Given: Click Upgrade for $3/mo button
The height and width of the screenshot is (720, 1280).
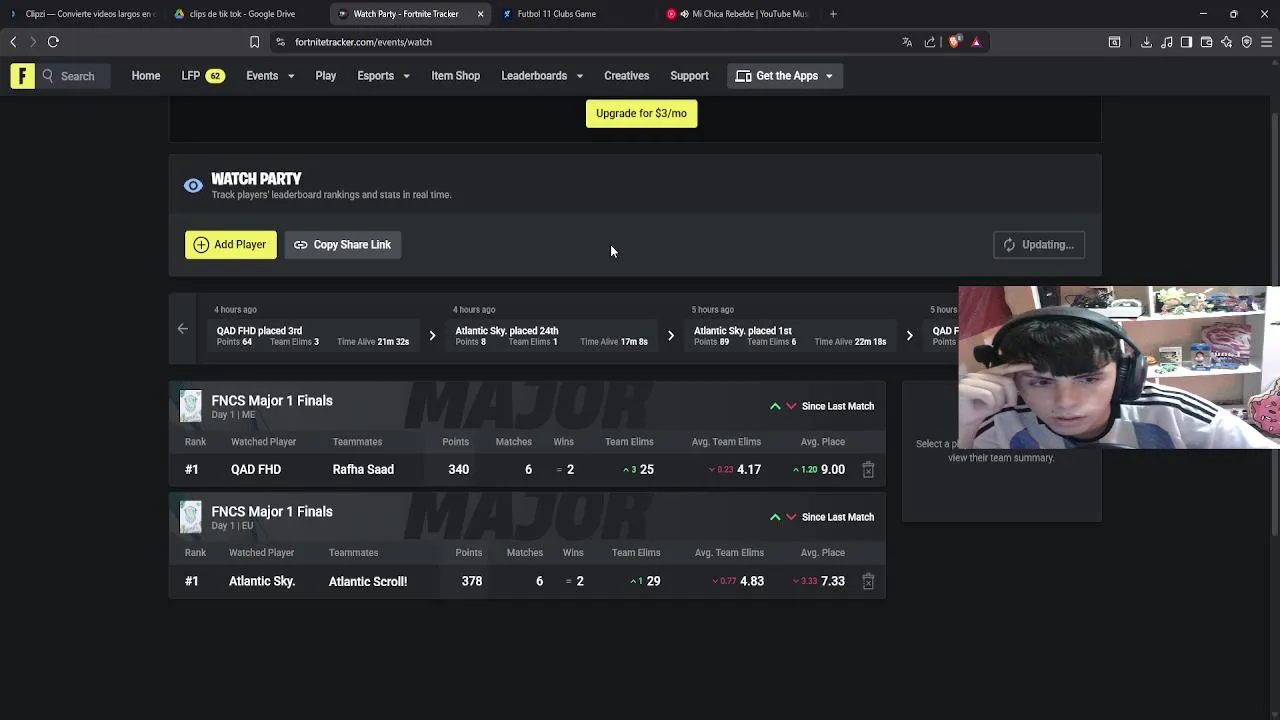Looking at the screenshot, I should point(641,113).
